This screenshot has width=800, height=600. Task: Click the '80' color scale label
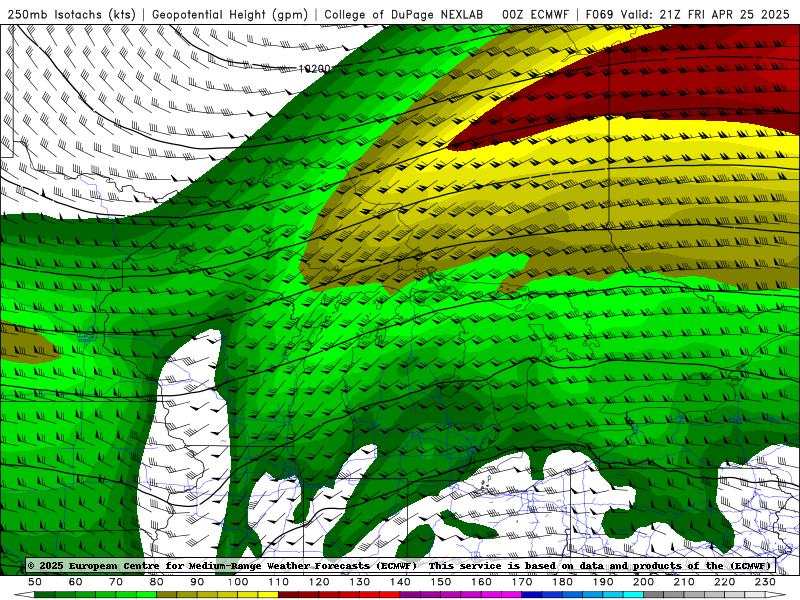click(x=156, y=582)
